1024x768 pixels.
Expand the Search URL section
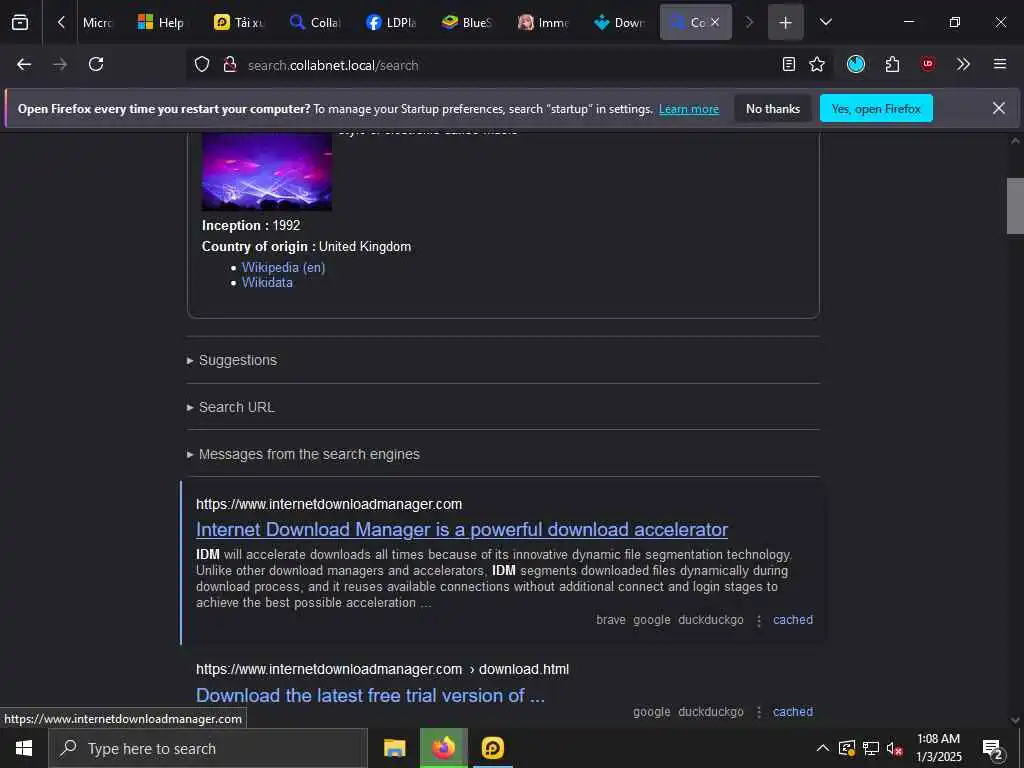(x=236, y=408)
